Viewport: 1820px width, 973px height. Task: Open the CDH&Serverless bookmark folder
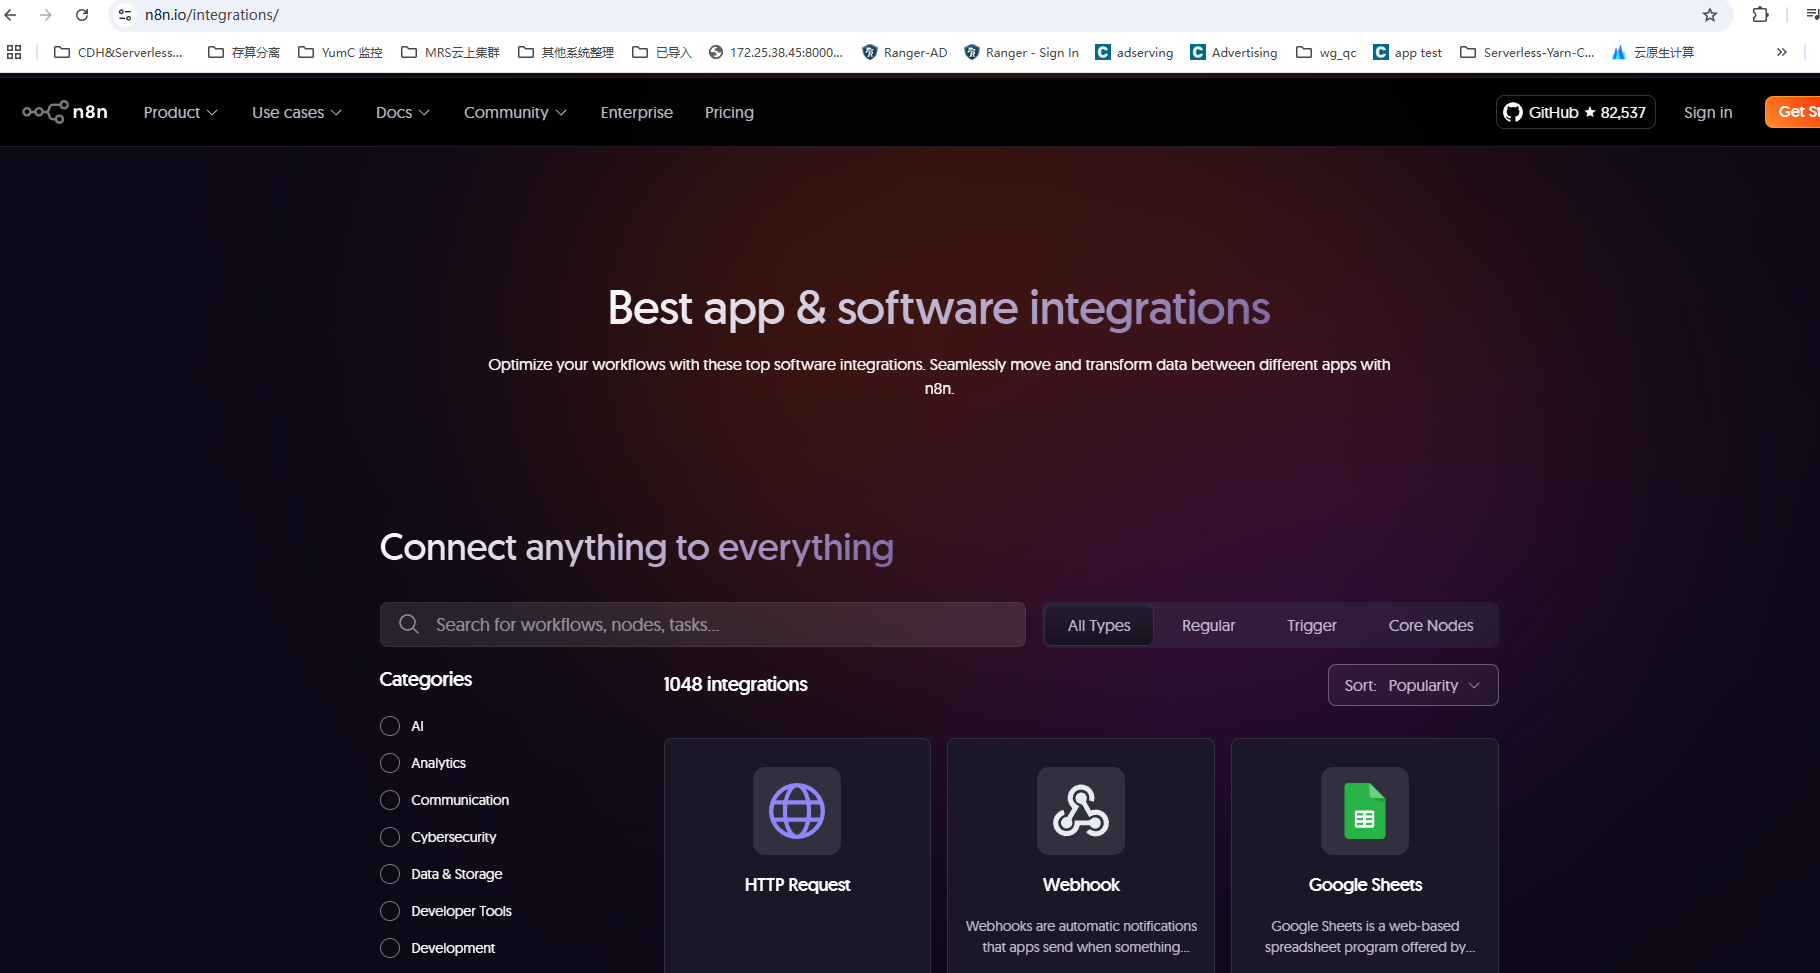click(118, 52)
